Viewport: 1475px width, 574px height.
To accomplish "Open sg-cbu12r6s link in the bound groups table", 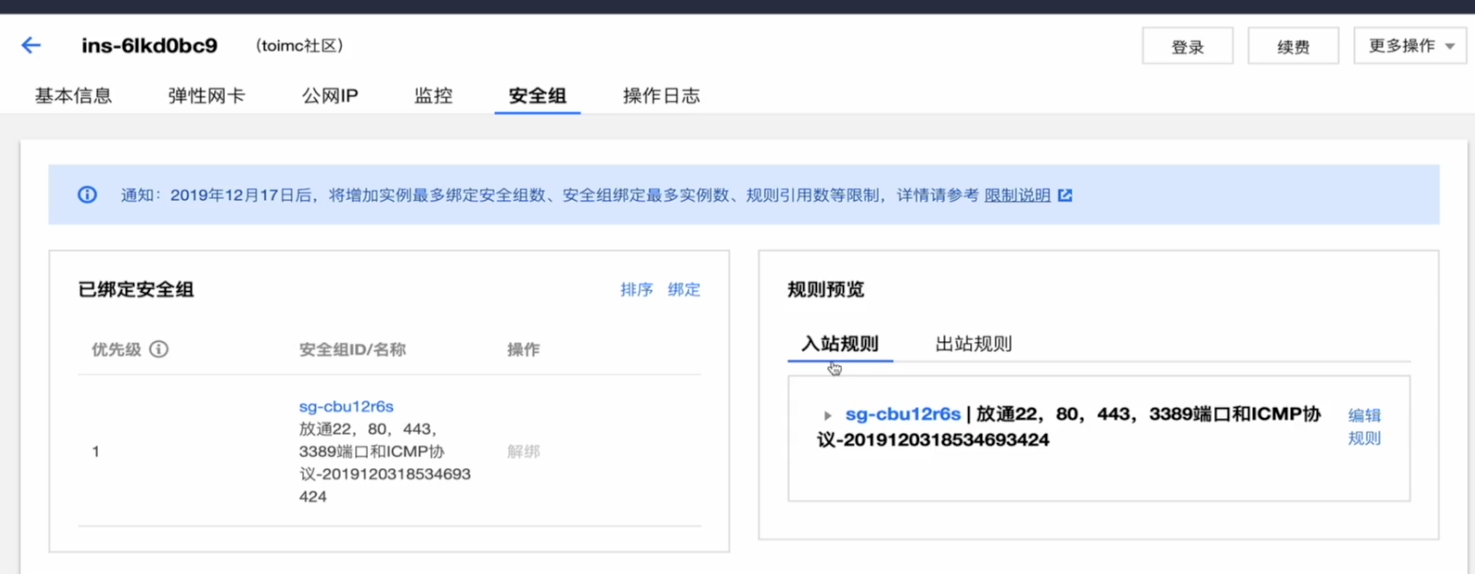I will [x=346, y=406].
